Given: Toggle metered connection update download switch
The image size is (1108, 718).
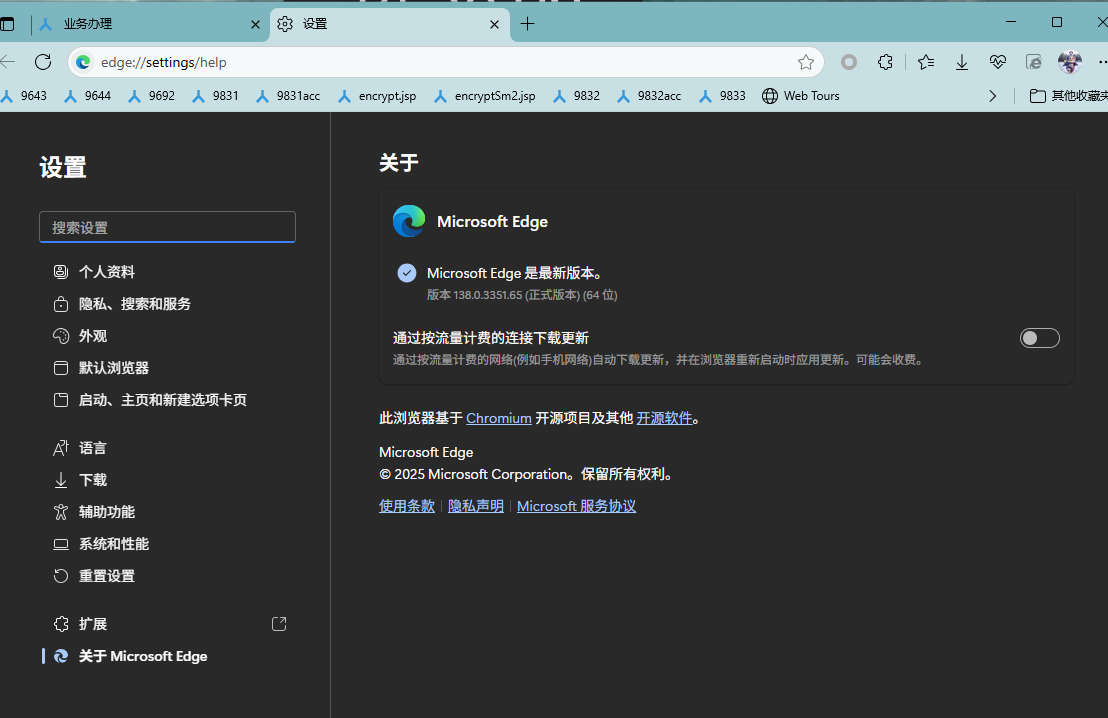Looking at the screenshot, I should 1039,338.
